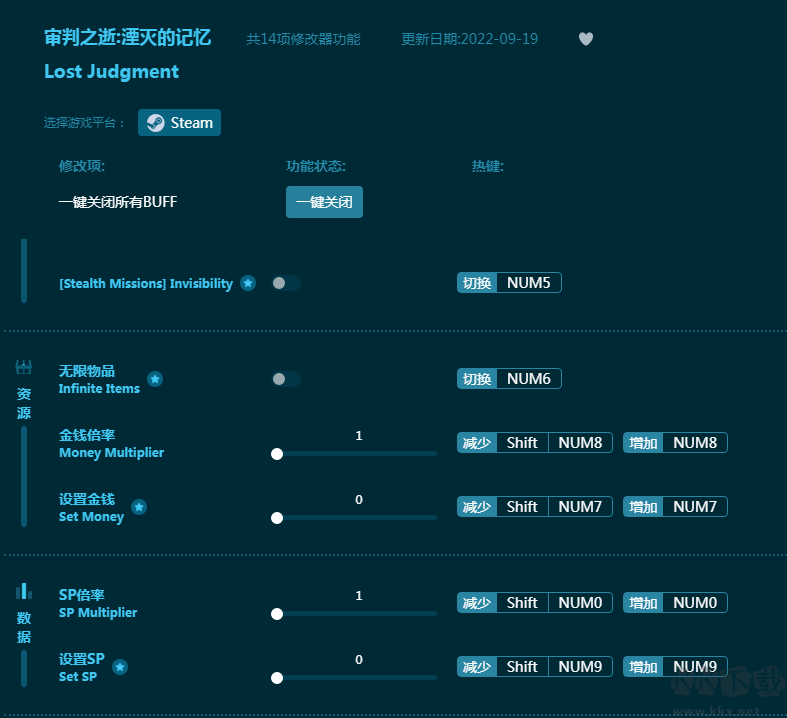Click the data bar-chart icon
Image resolution: width=787 pixels, height=718 pixels.
(24, 591)
